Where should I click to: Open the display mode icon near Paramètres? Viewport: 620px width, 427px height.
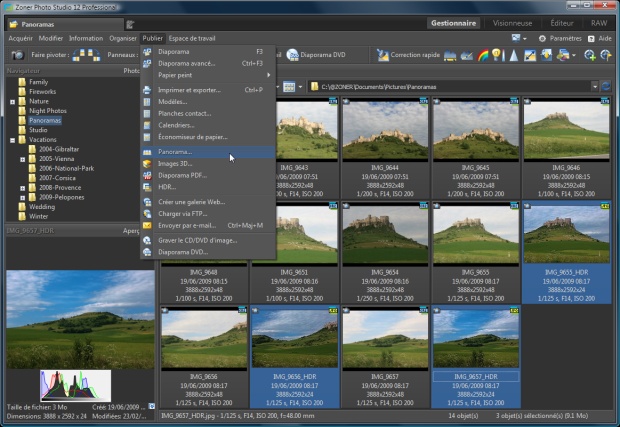click(x=516, y=38)
